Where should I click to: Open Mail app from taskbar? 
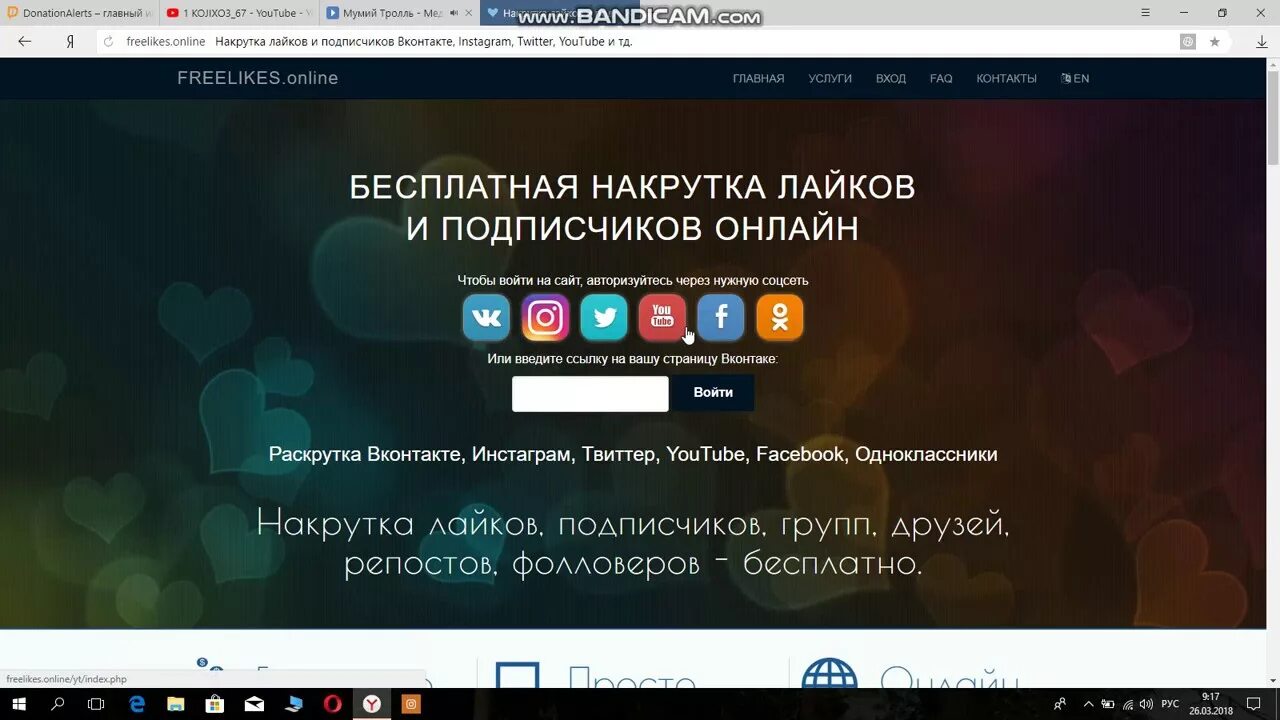point(254,704)
